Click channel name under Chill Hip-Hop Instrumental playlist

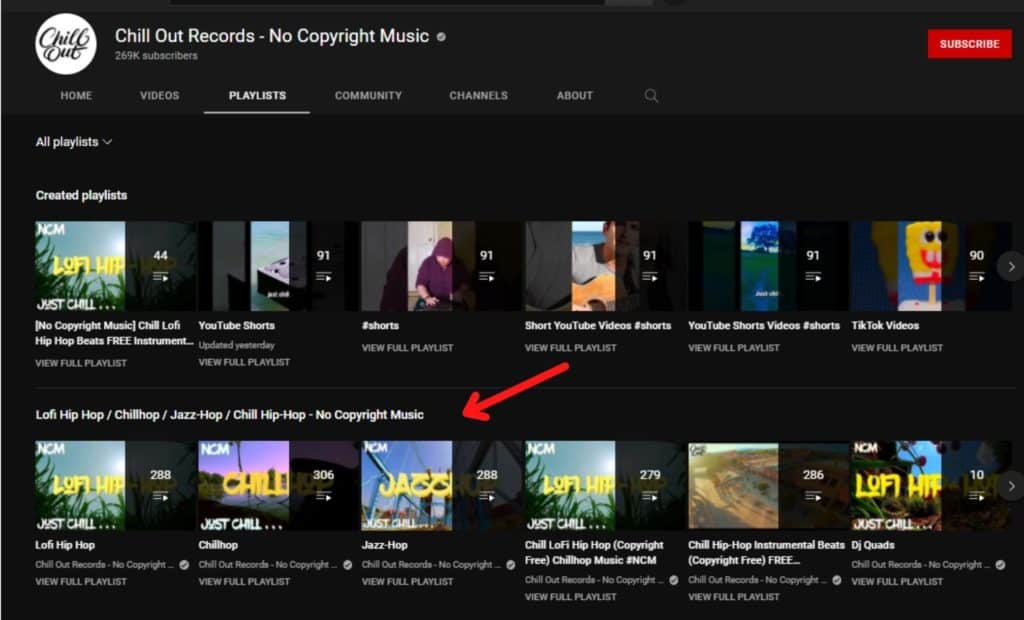coord(758,580)
